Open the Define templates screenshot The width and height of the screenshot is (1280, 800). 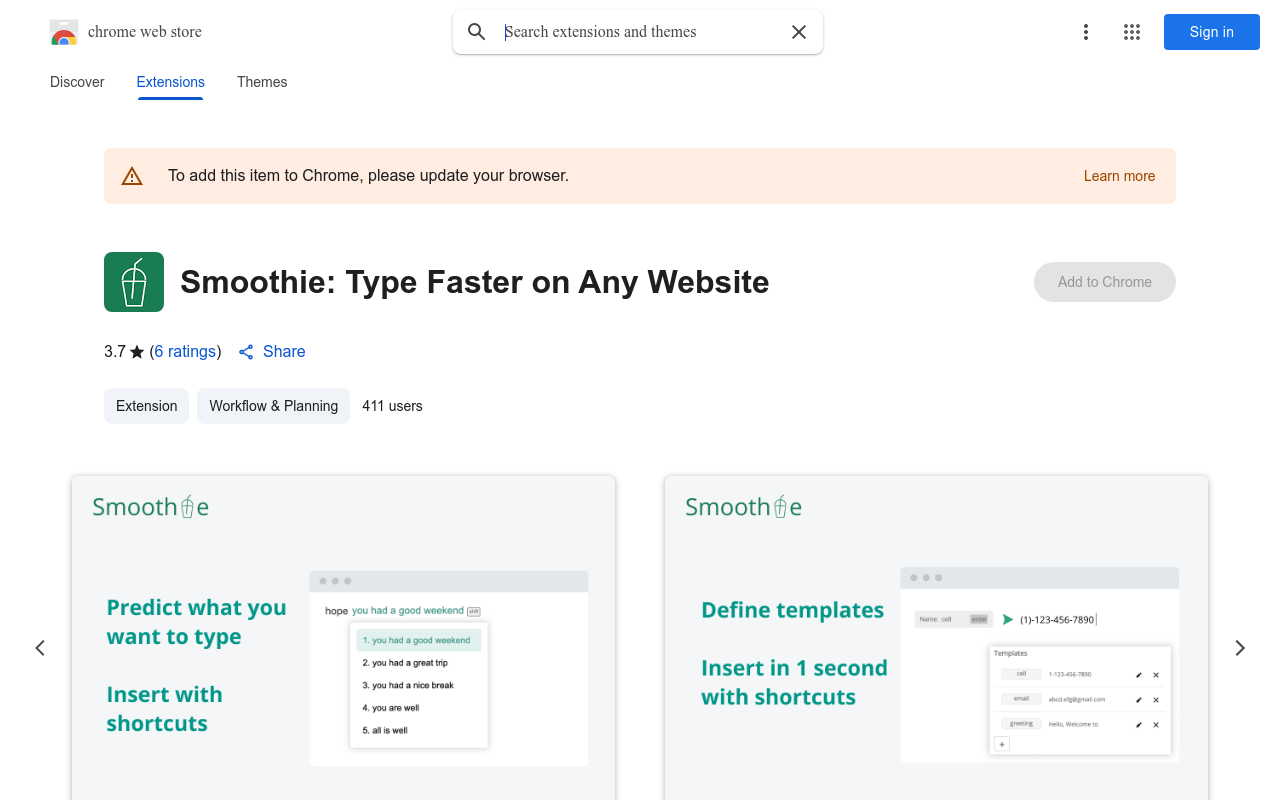936,638
